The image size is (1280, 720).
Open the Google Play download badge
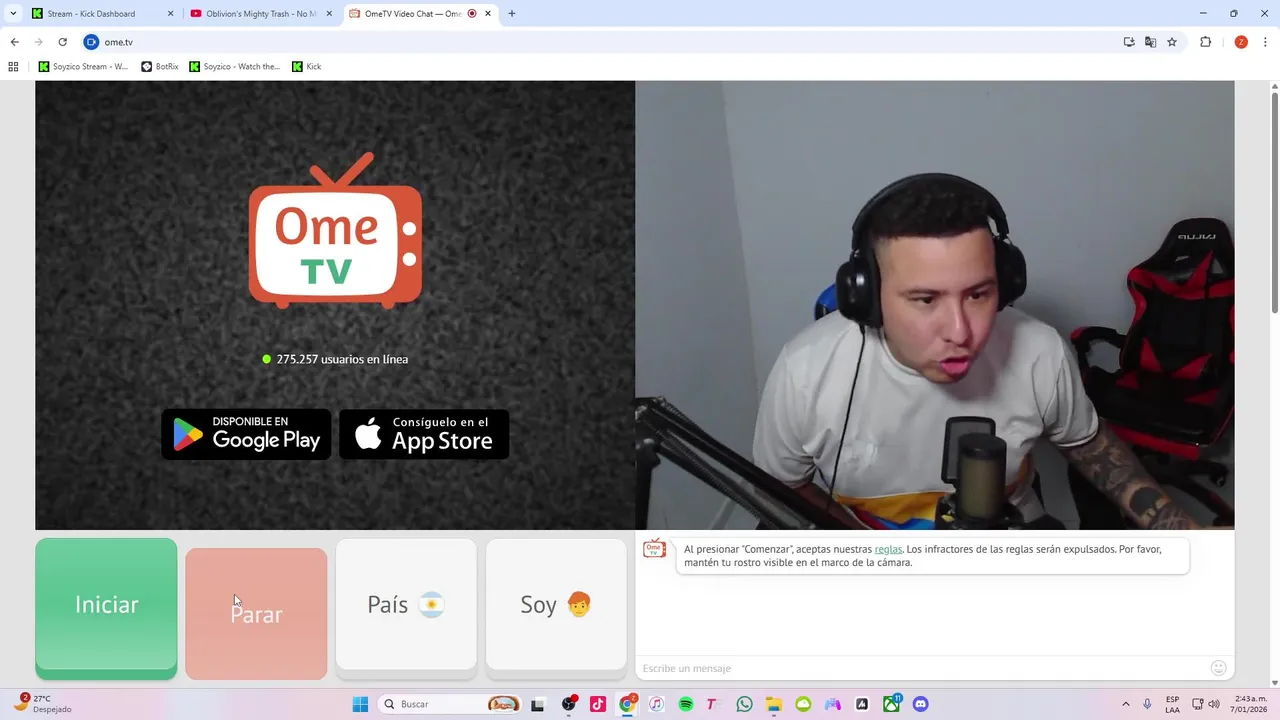(x=246, y=434)
